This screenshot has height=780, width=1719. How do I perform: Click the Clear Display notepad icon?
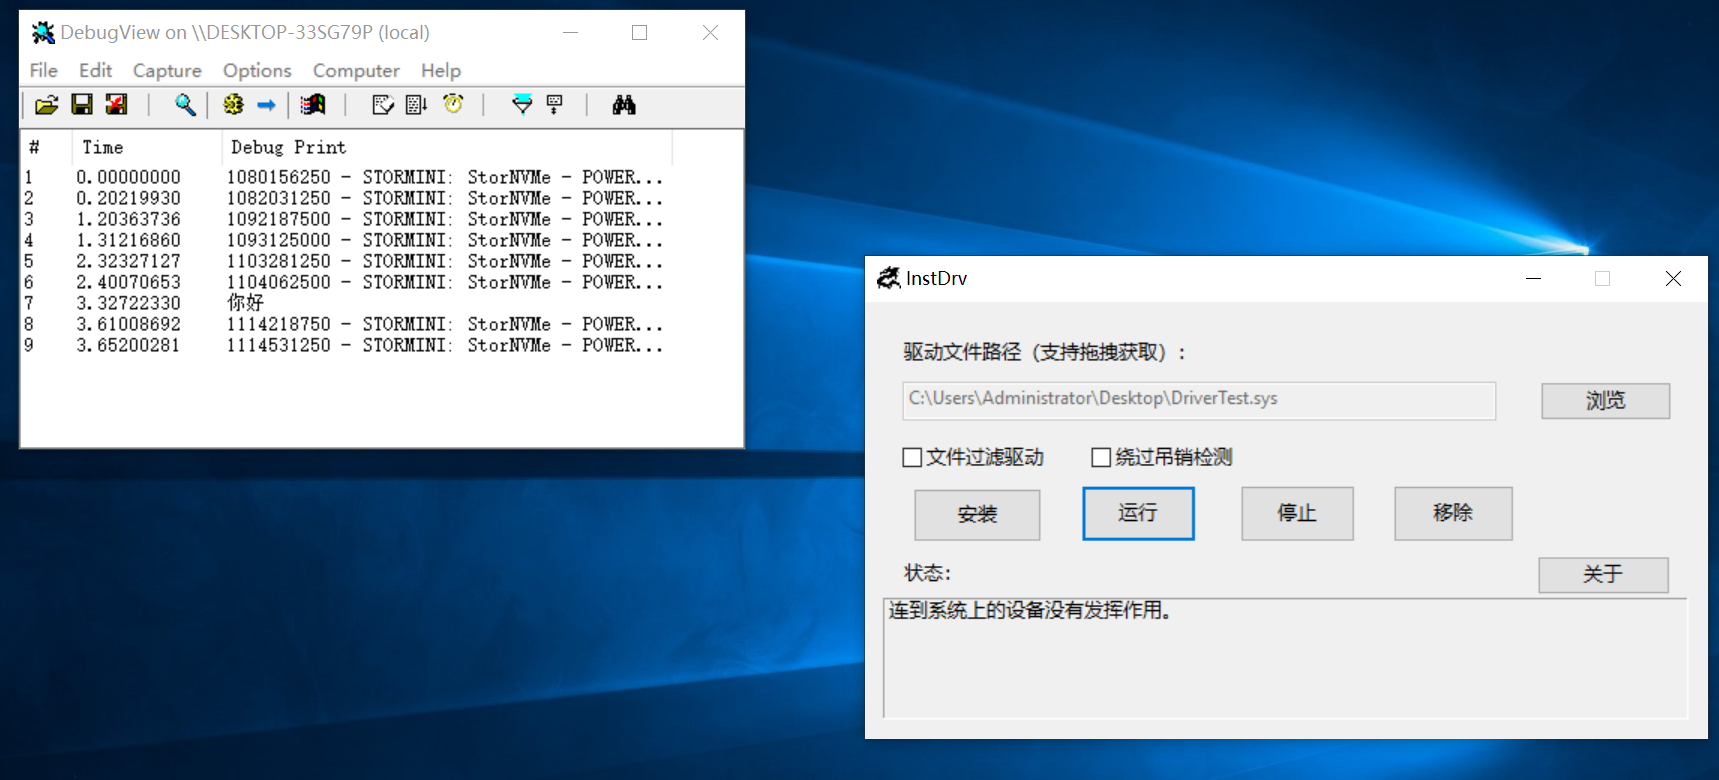click(x=383, y=105)
